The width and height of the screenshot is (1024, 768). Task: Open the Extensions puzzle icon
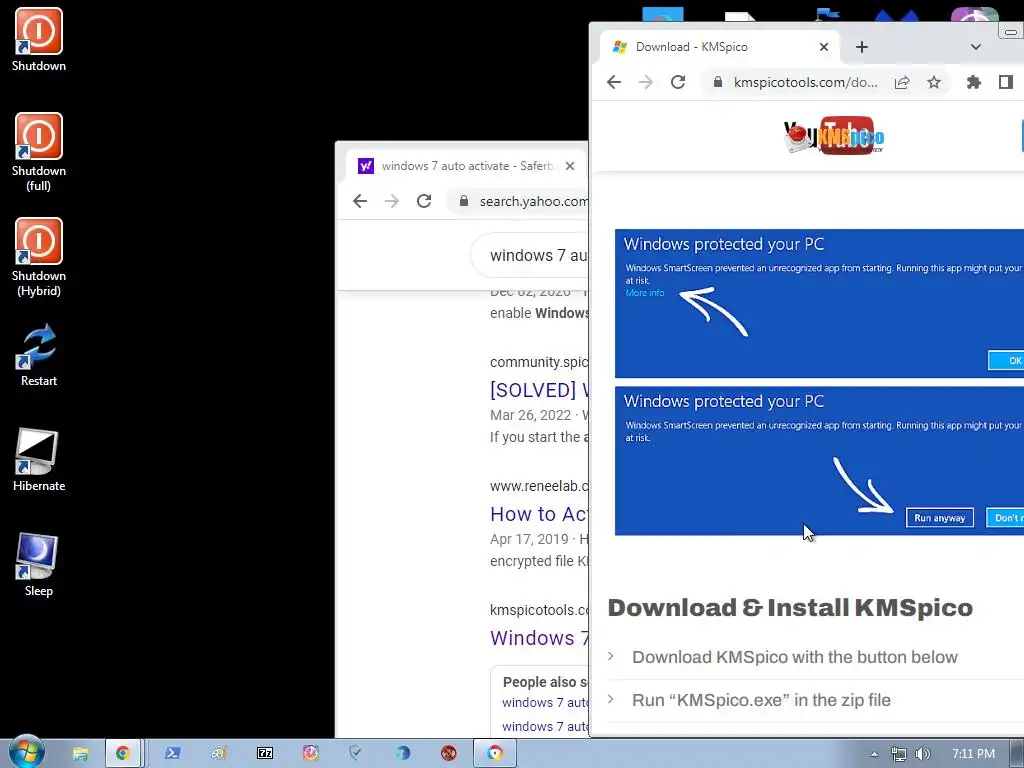pyautogui.click(x=973, y=82)
